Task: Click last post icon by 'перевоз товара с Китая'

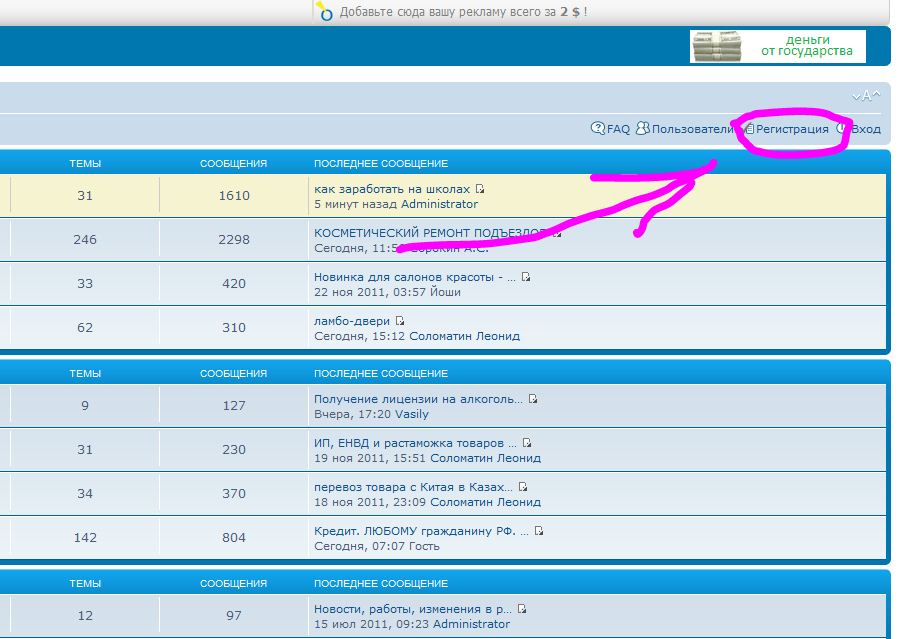Action: tap(523, 487)
